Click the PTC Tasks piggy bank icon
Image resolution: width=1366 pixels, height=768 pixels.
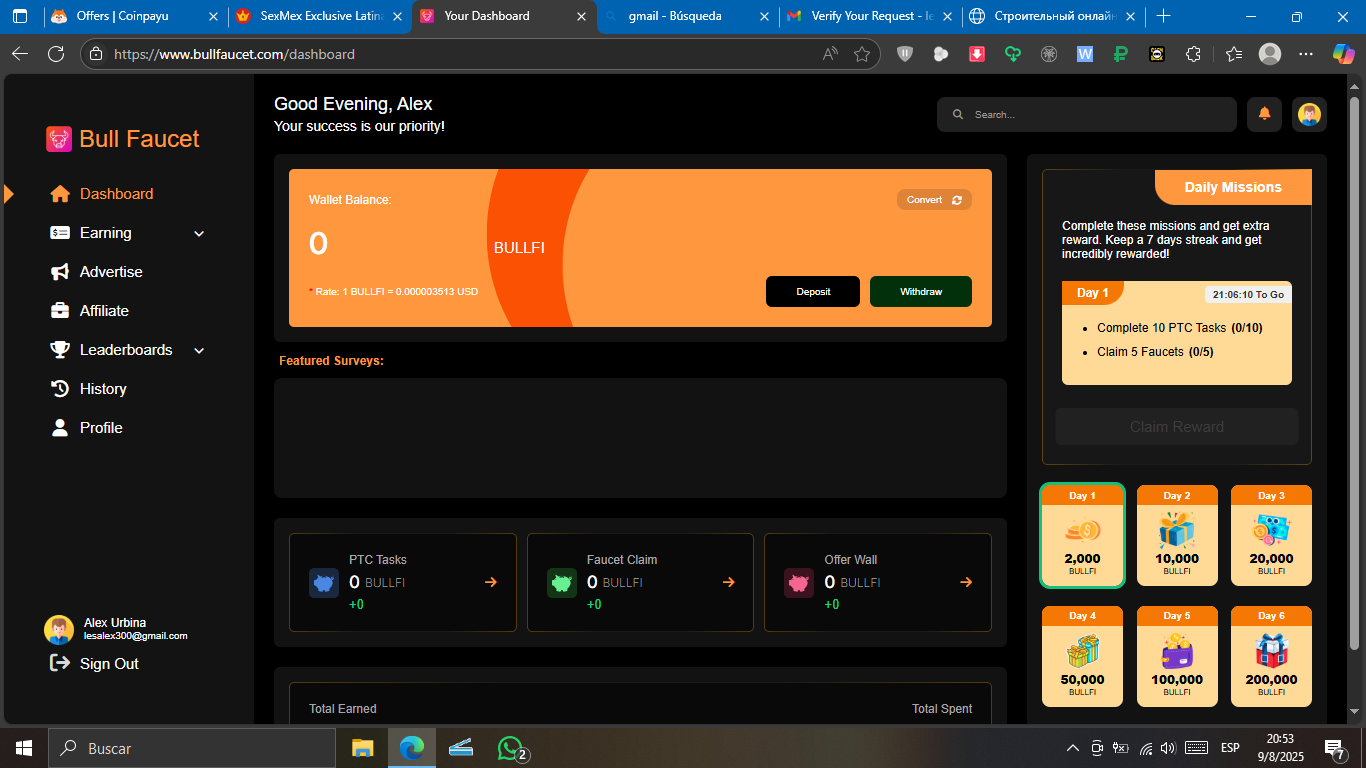click(x=324, y=583)
